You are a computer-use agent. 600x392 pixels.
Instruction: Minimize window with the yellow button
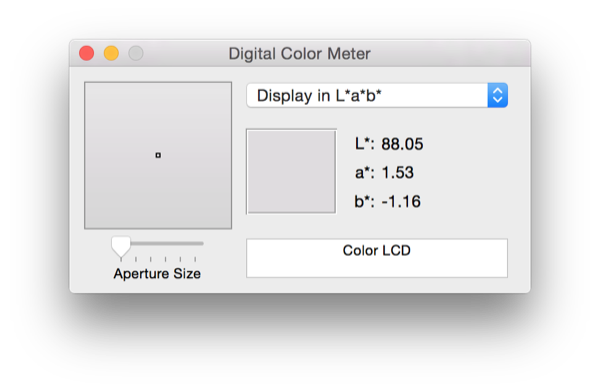111,53
